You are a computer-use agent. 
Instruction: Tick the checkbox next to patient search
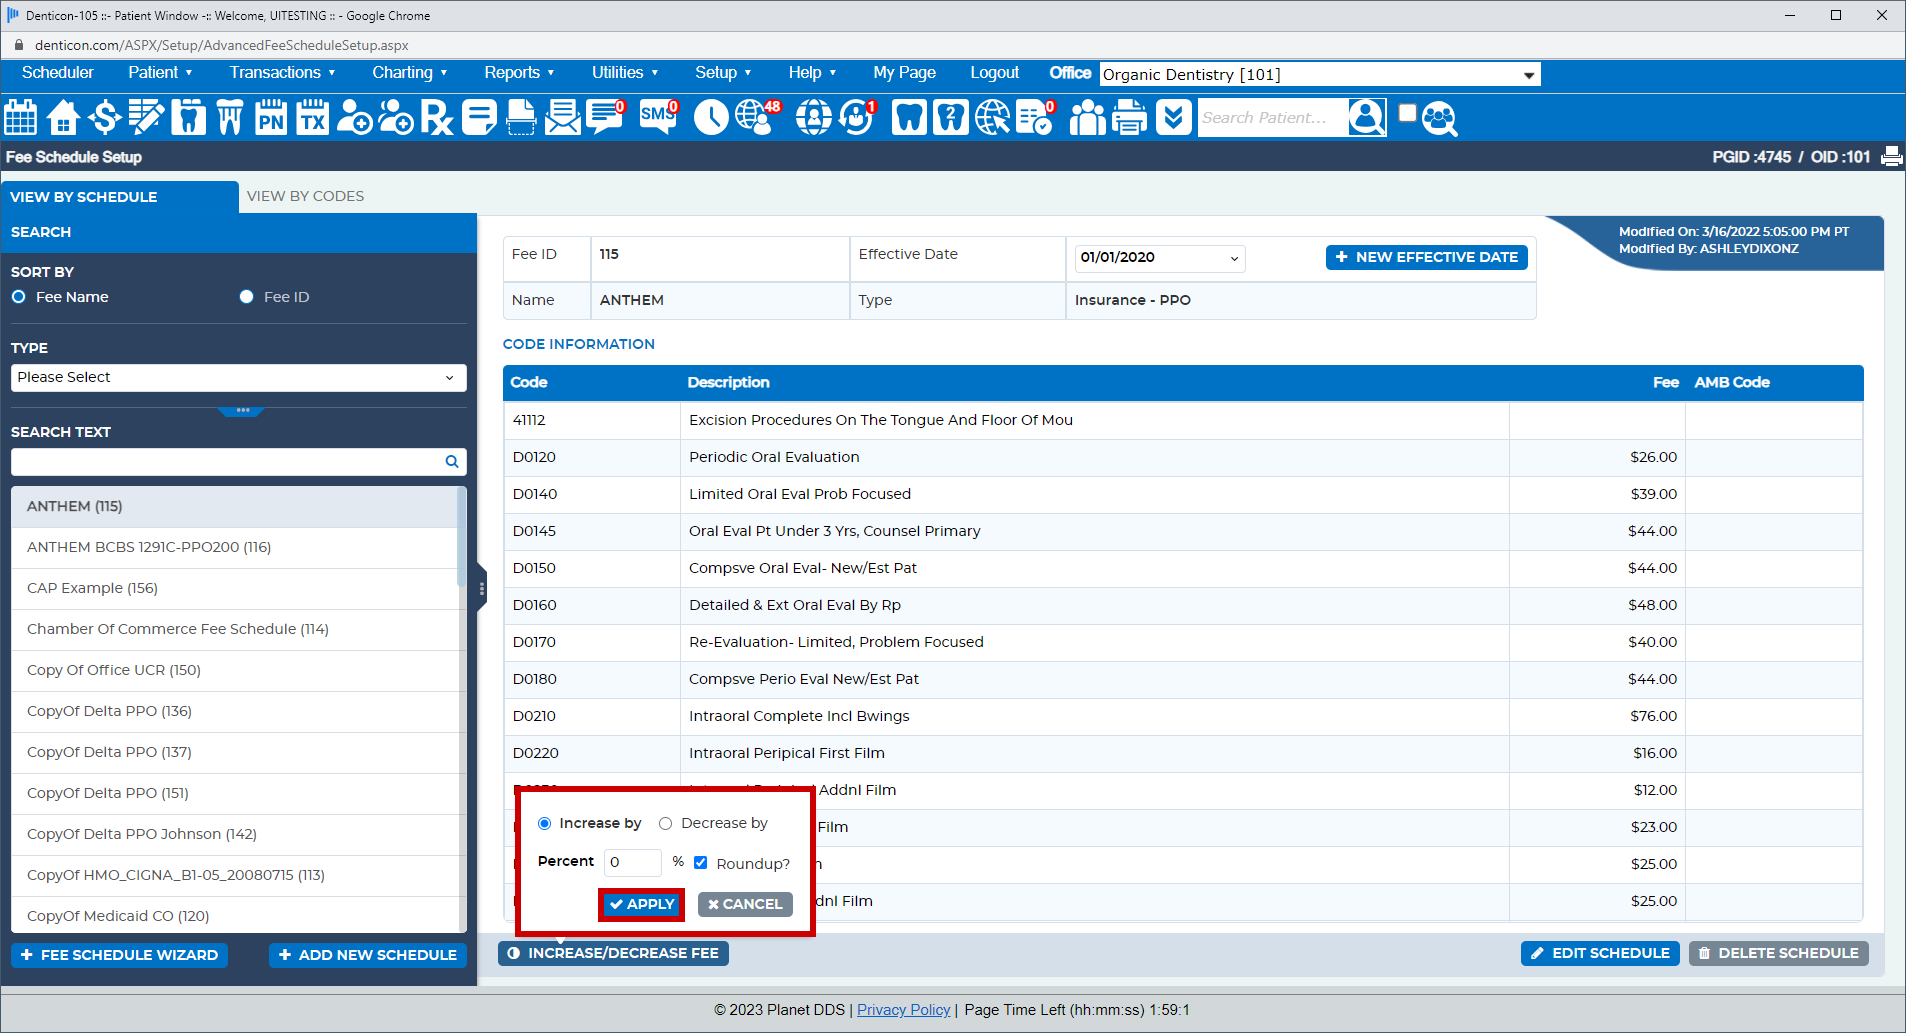[1407, 112]
